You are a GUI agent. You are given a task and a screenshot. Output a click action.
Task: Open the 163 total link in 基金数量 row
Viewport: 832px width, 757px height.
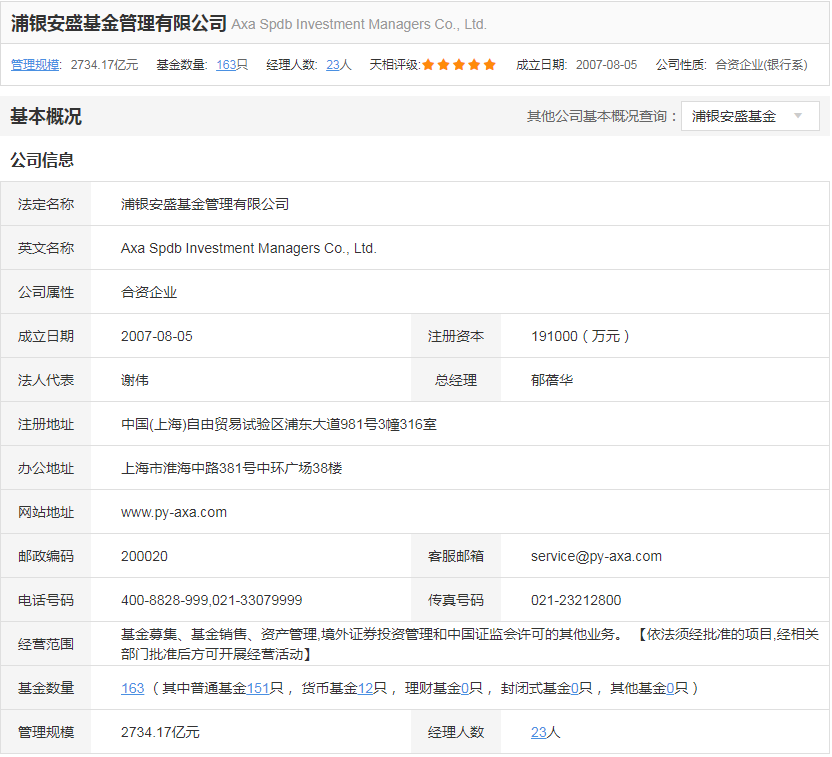pyautogui.click(x=132, y=688)
